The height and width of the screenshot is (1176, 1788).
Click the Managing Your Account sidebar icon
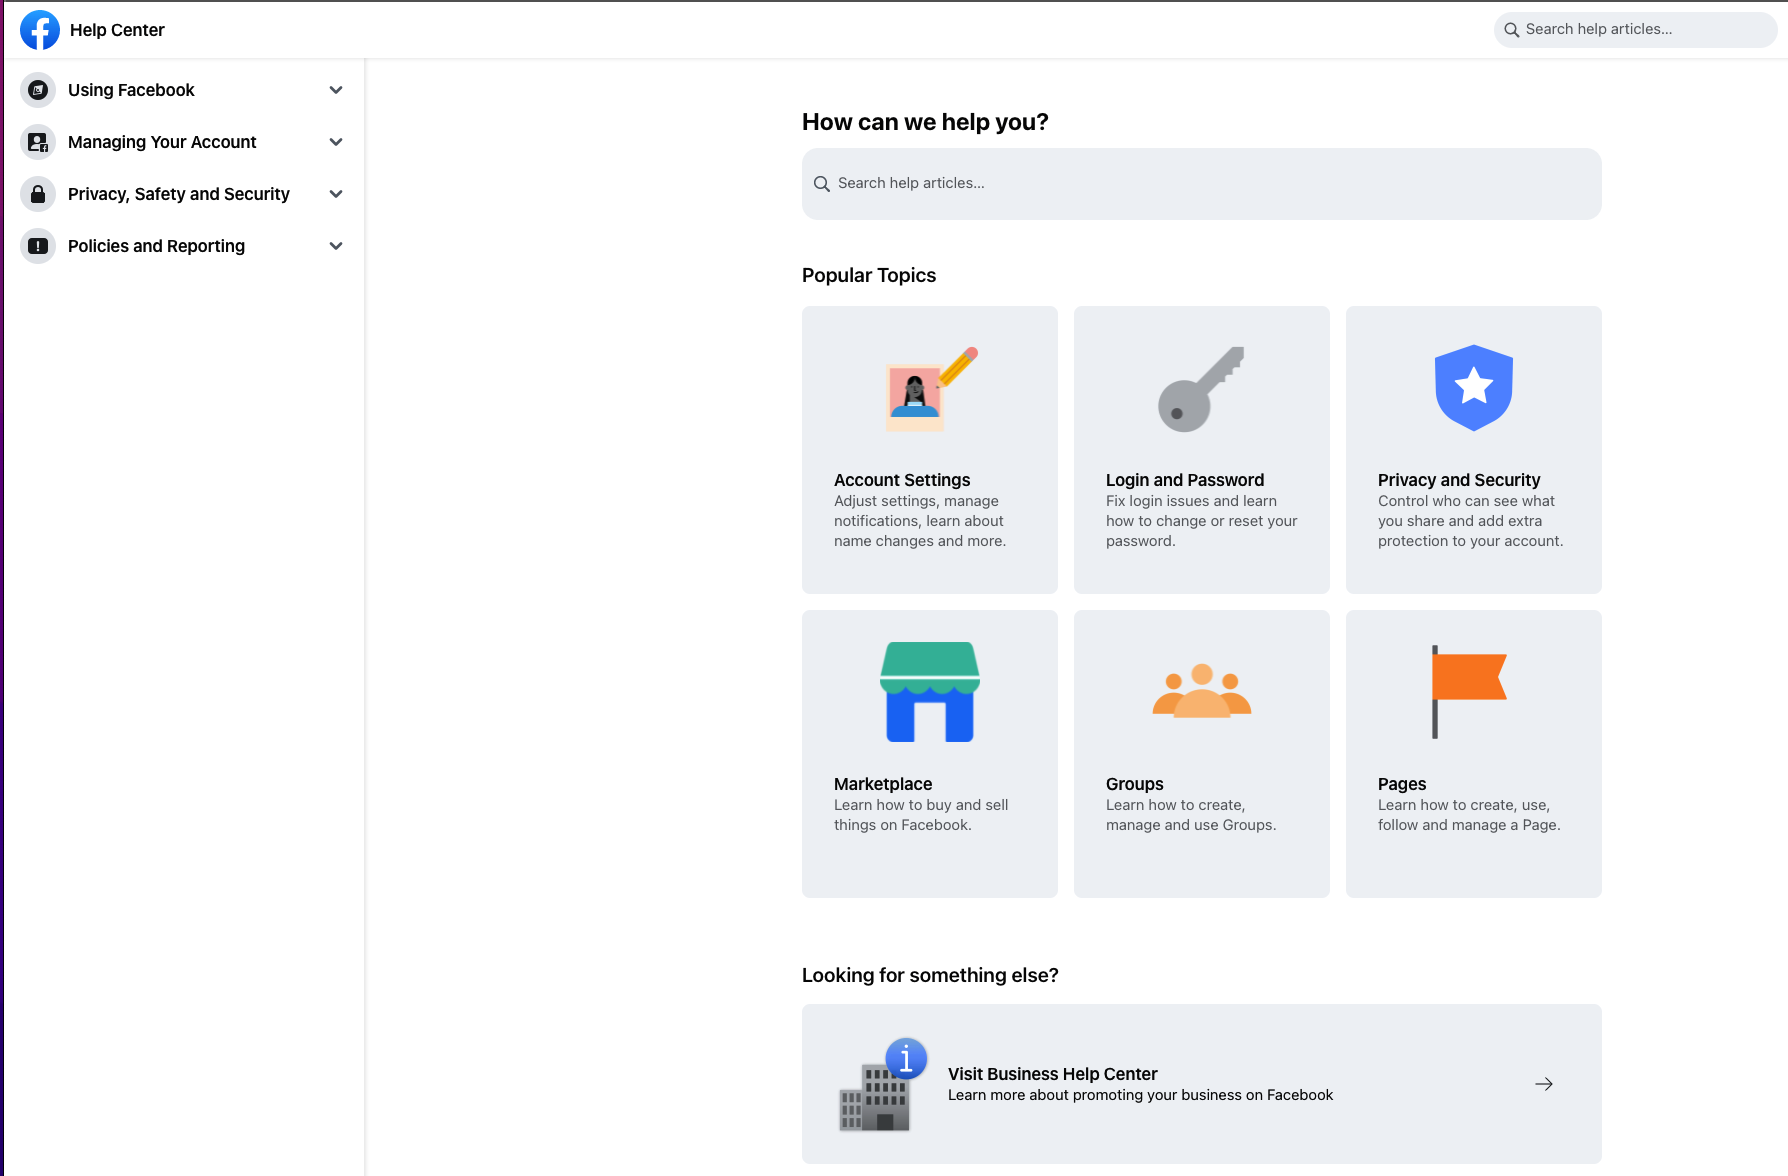coord(38,142)
